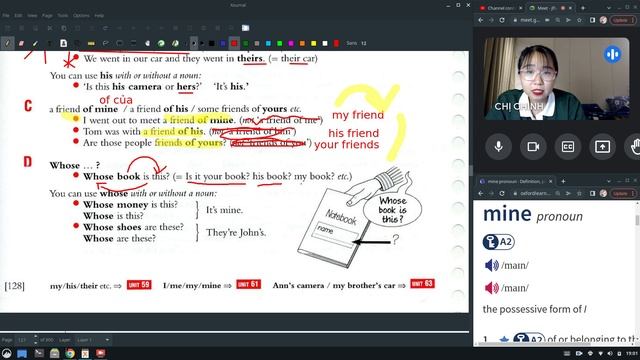Image resolution: width=640 pixels, height=360 pixels.
Task: Pick the light green color swatch
Action: click(x=280, y=43)
